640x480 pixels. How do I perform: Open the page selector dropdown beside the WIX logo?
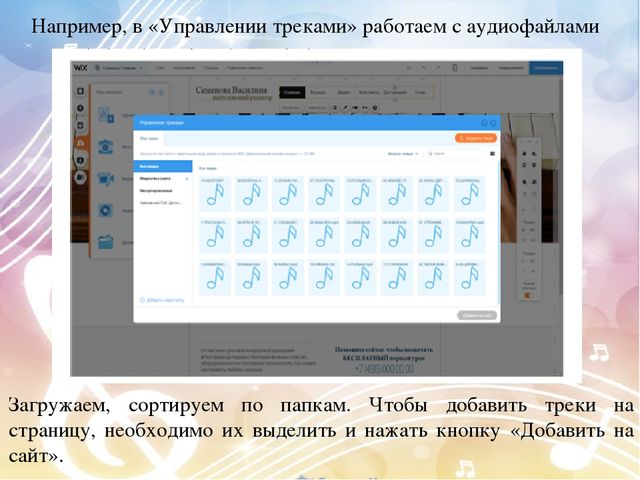point(119,68)
